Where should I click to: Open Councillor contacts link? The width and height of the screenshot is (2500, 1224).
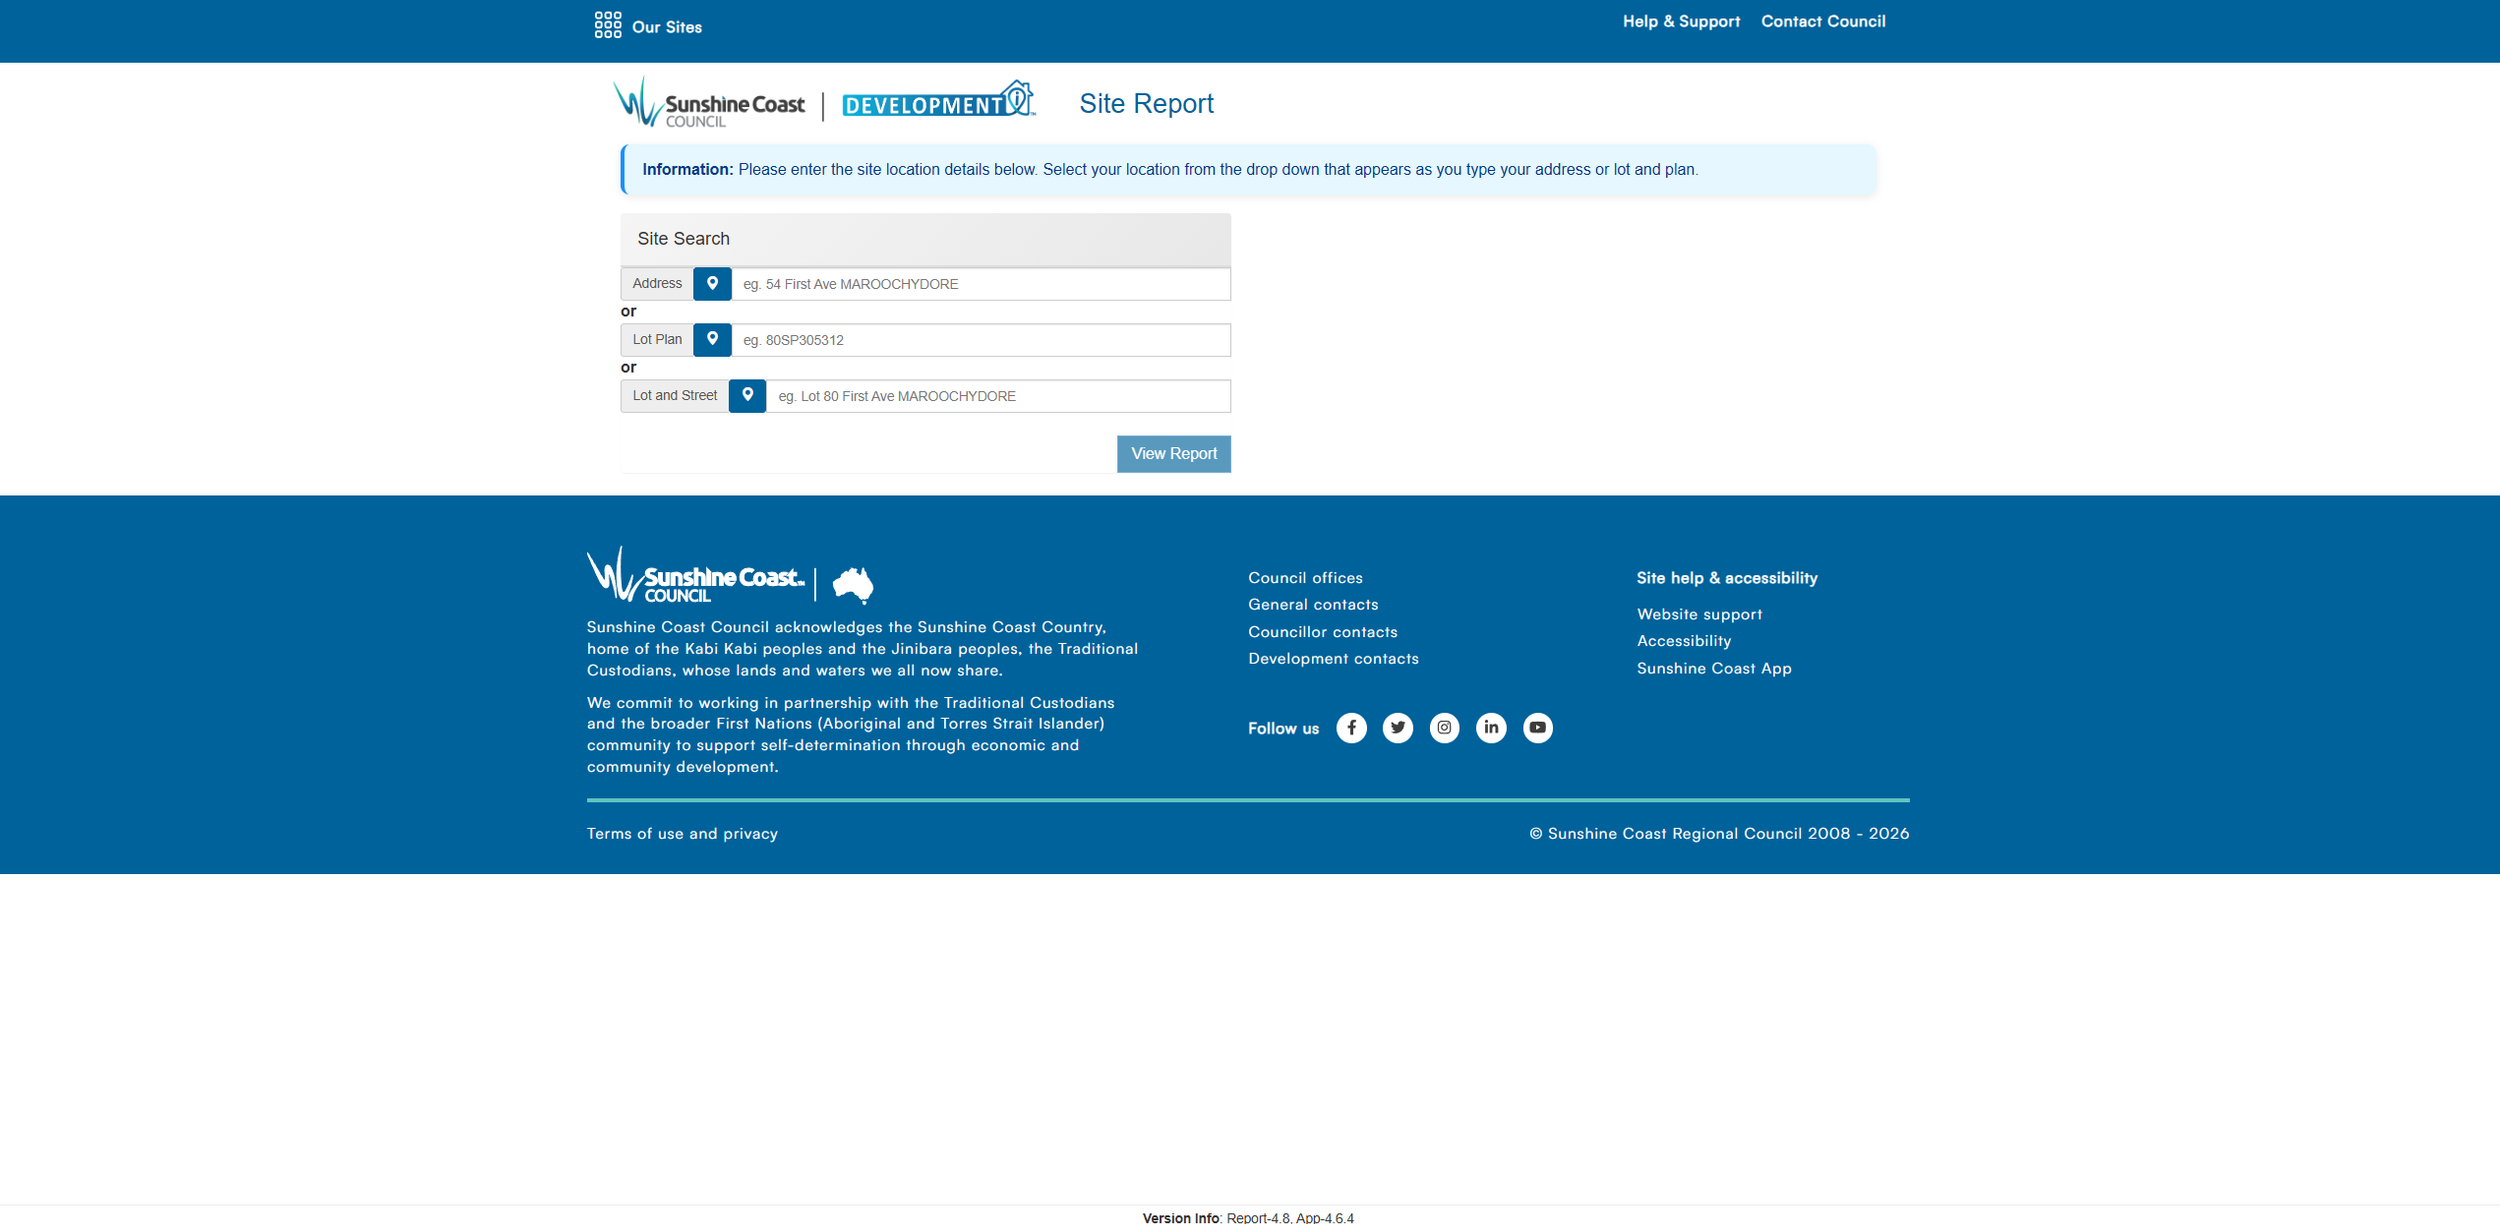[x=1323, y=632]
